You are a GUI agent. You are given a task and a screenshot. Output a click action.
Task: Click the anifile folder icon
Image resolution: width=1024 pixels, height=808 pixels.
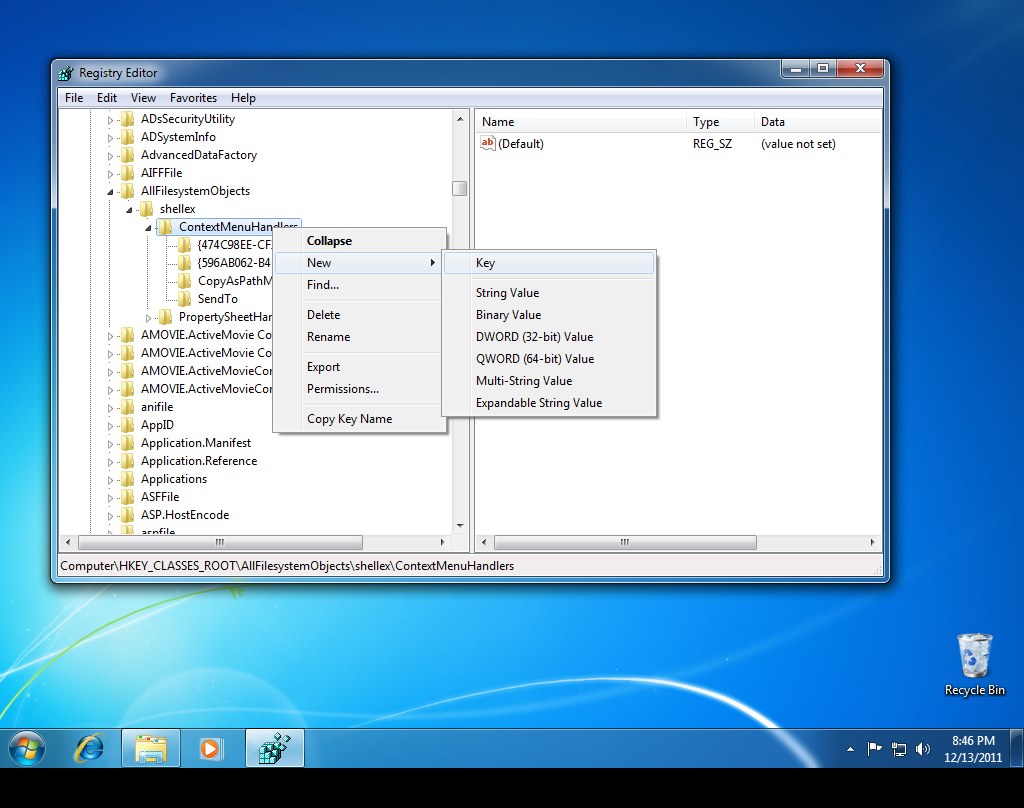point(128,407)
